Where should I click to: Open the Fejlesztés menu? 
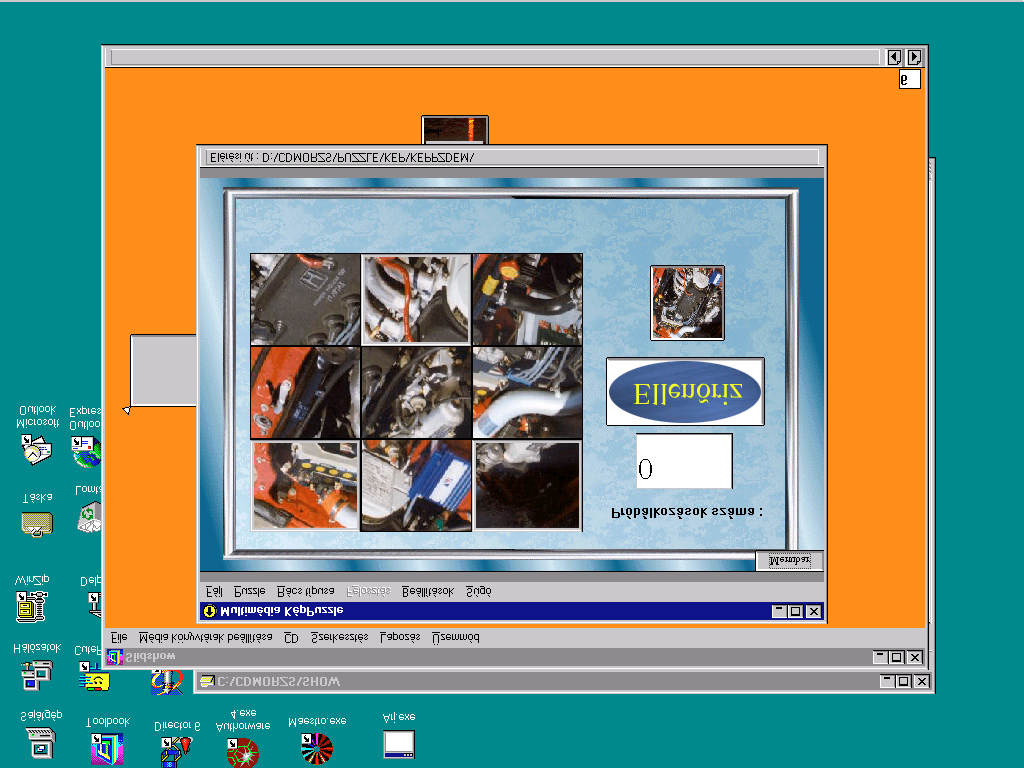pyautogui.click(x=368, y=591)
